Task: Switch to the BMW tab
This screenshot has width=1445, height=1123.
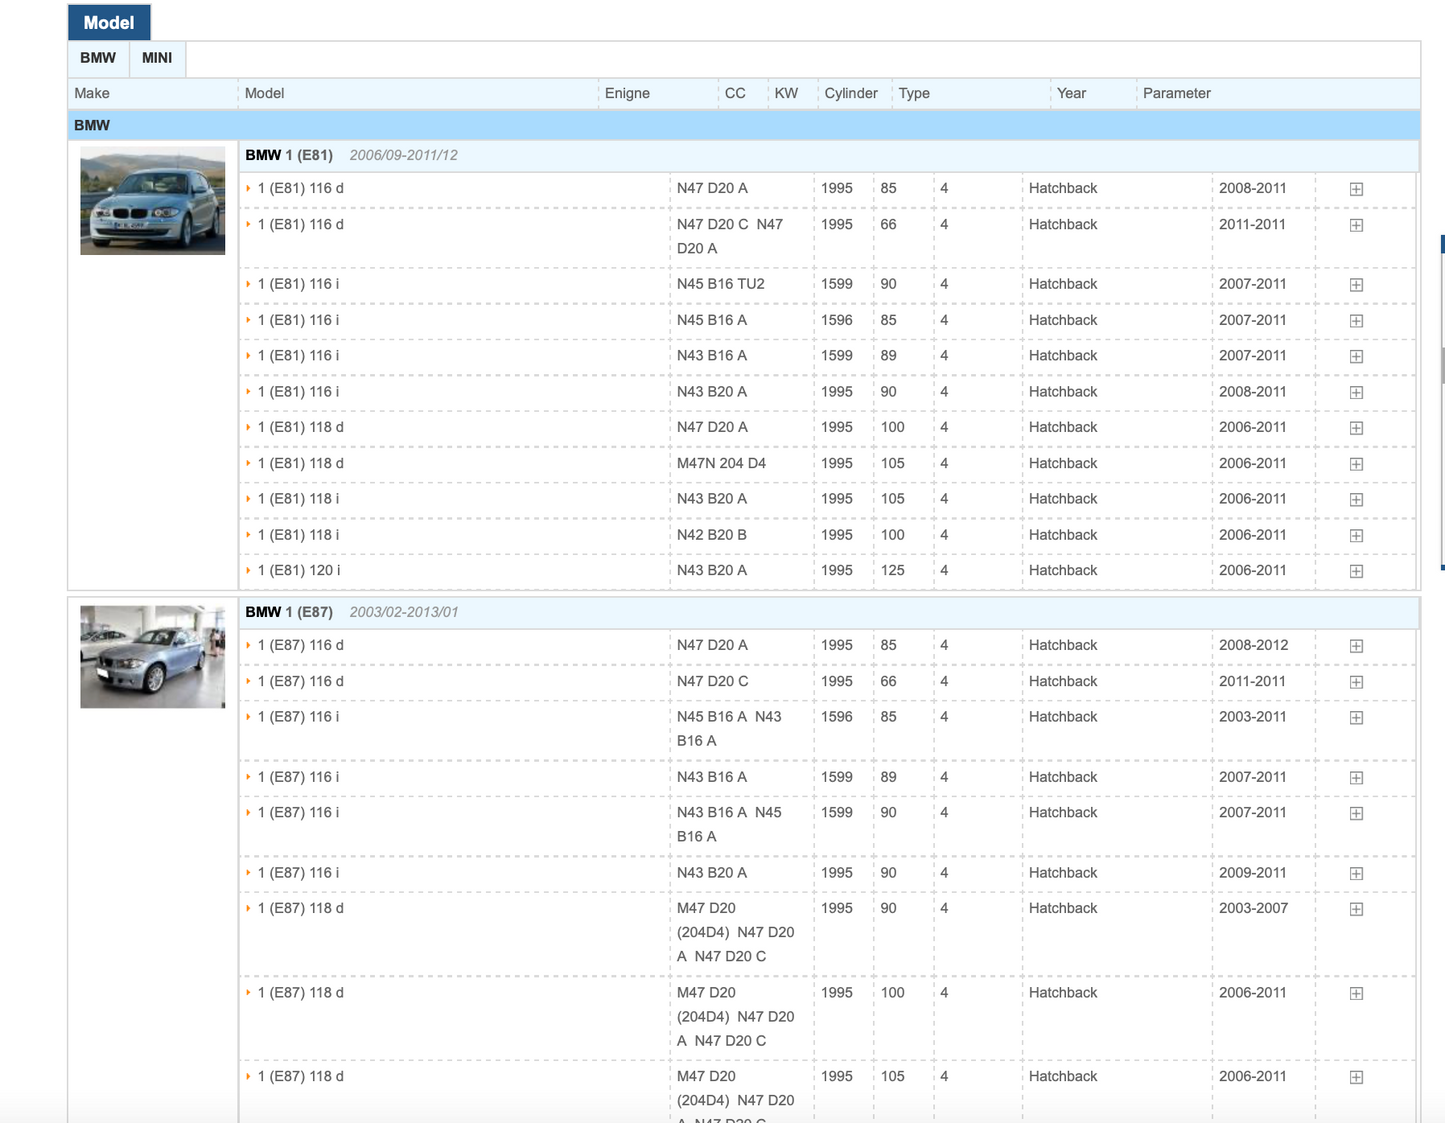Action: tap(98, 58)
